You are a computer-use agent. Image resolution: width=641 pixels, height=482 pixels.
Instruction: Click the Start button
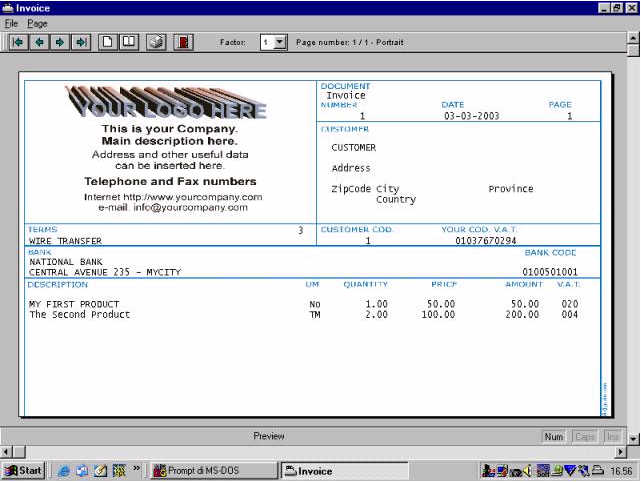(x=23, y=471)
